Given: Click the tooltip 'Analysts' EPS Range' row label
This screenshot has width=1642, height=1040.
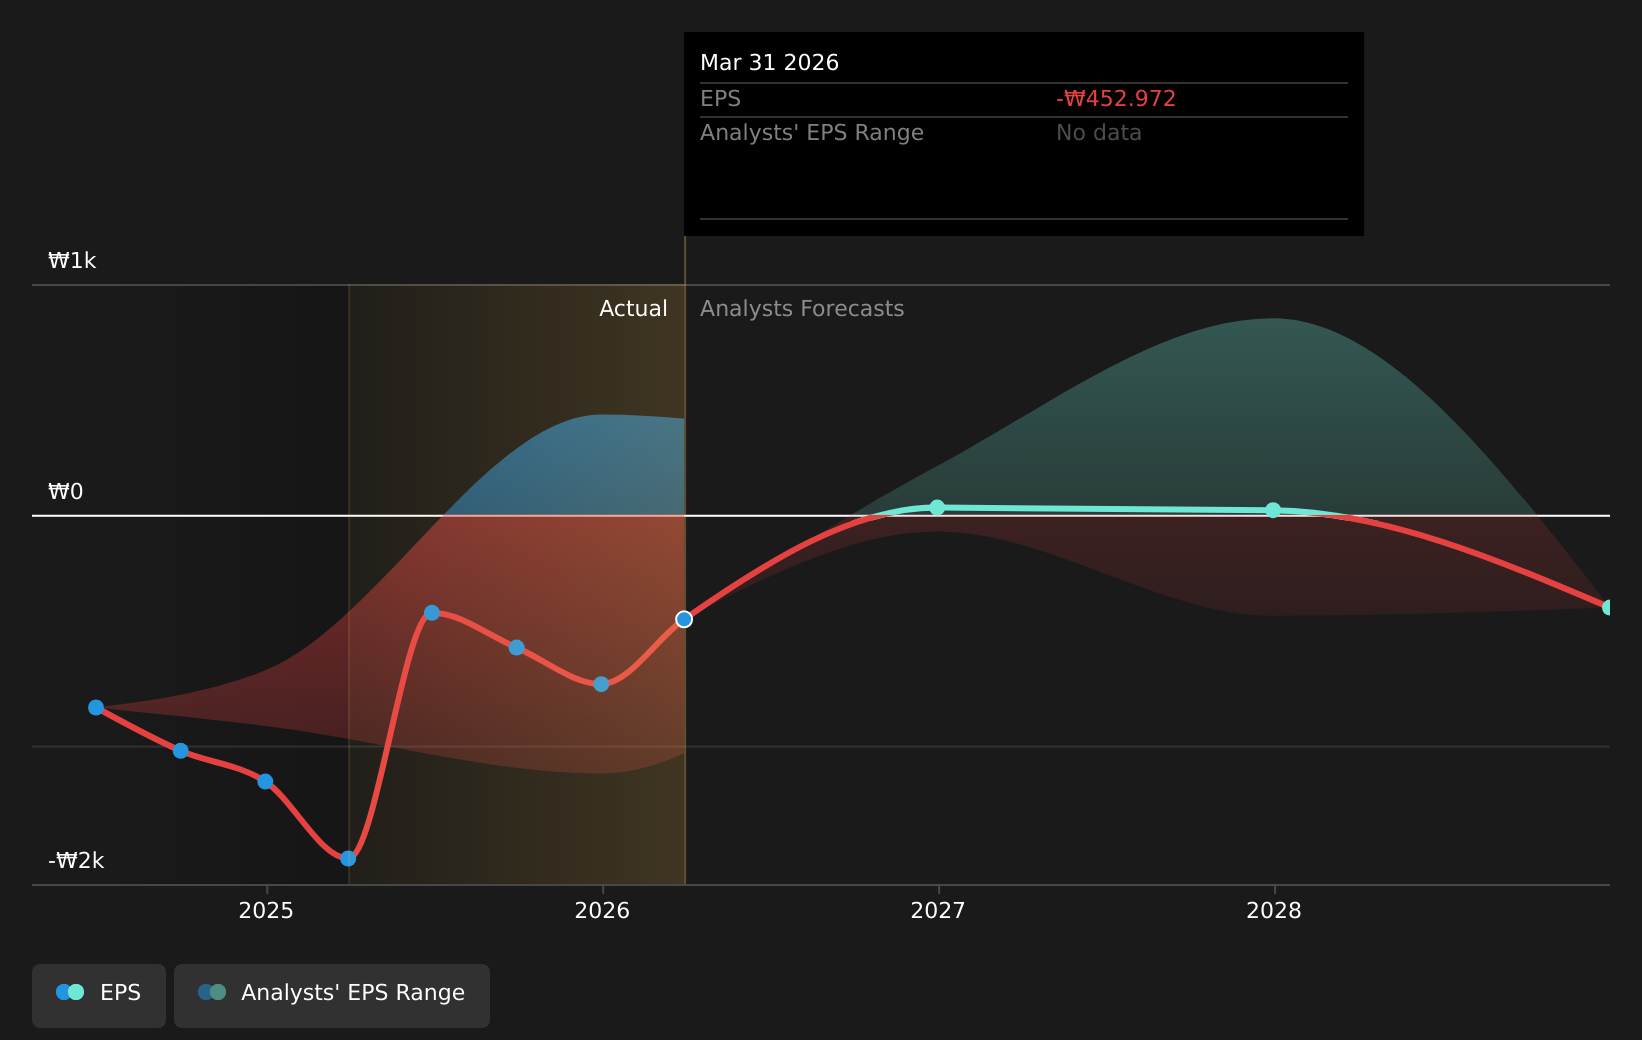Looking at the screenshot, I should click(x=812, y=133).
